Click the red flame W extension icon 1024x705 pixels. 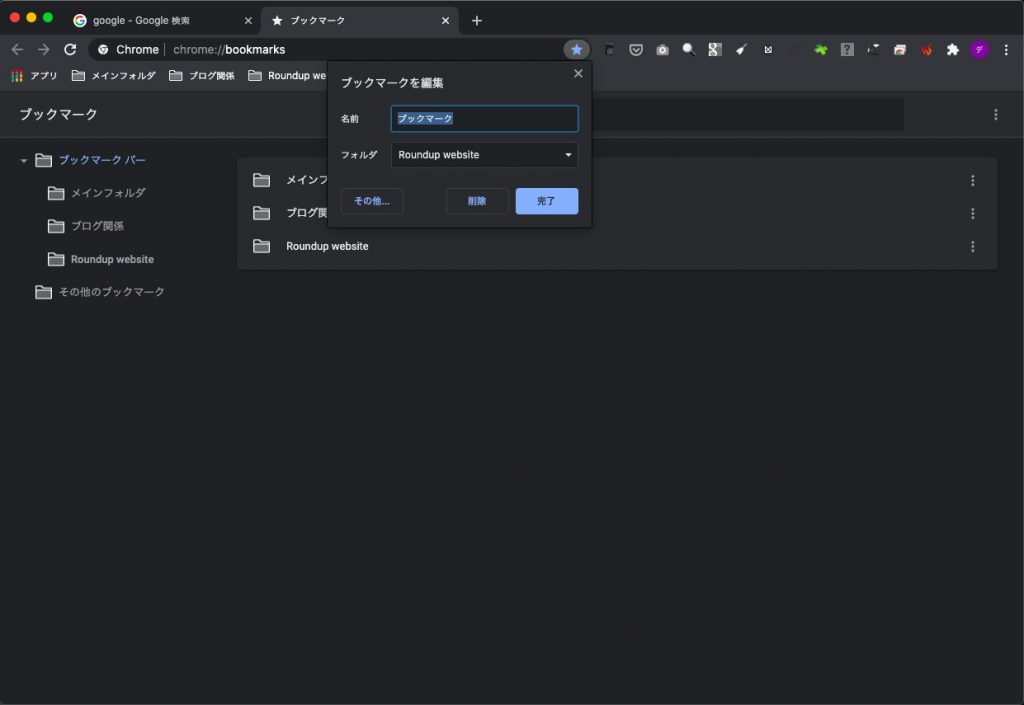tap(926, 50)
